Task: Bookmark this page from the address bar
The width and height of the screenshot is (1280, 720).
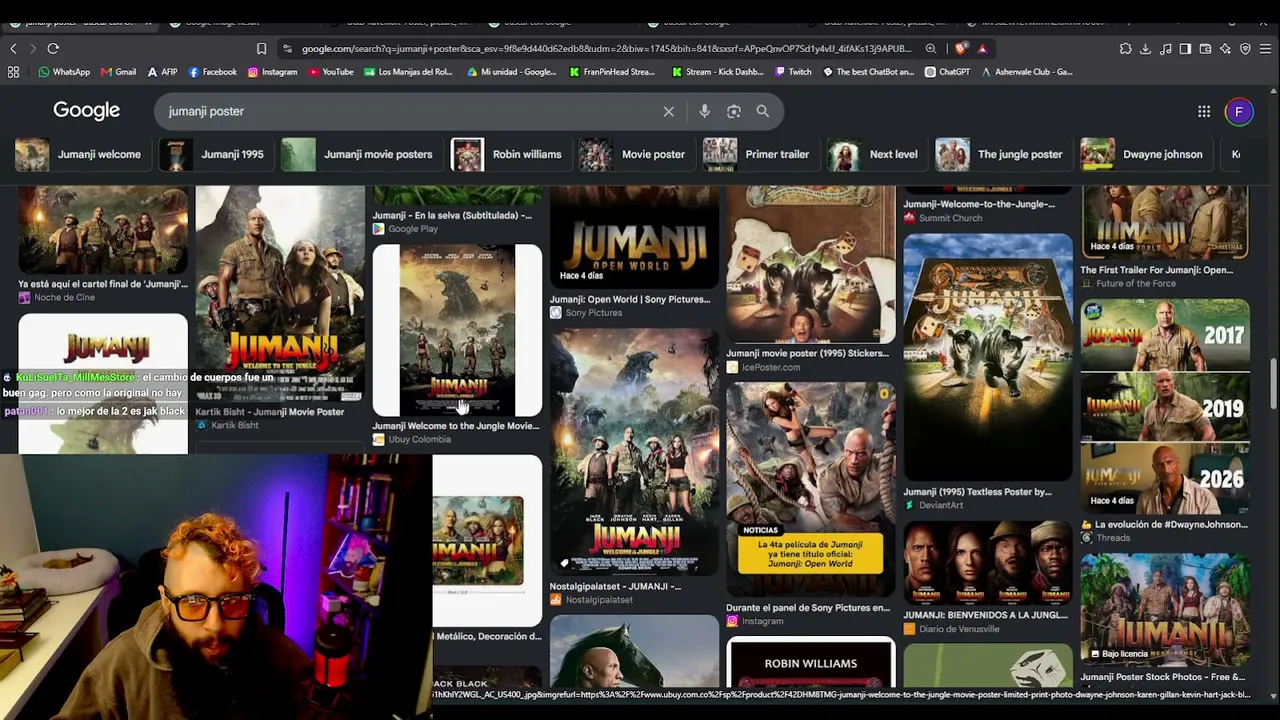Action: [x=261, y=48]
